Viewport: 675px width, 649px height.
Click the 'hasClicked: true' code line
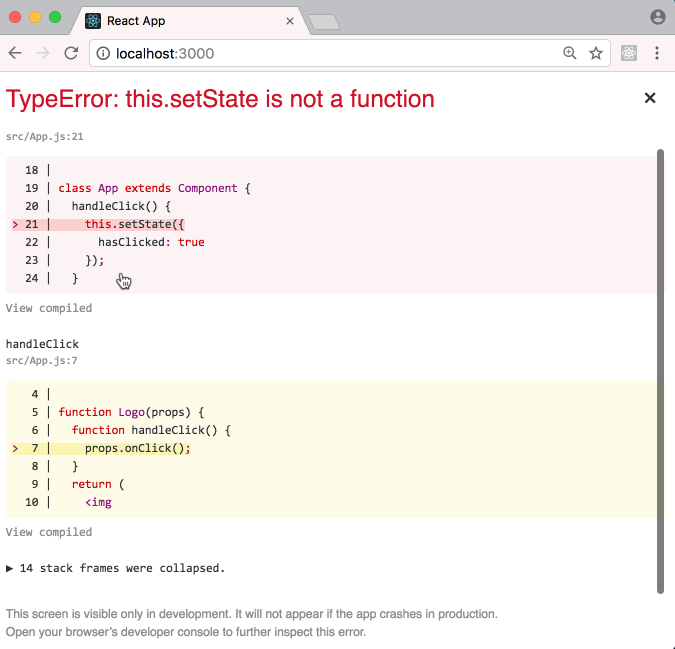[x=151, y=242]
